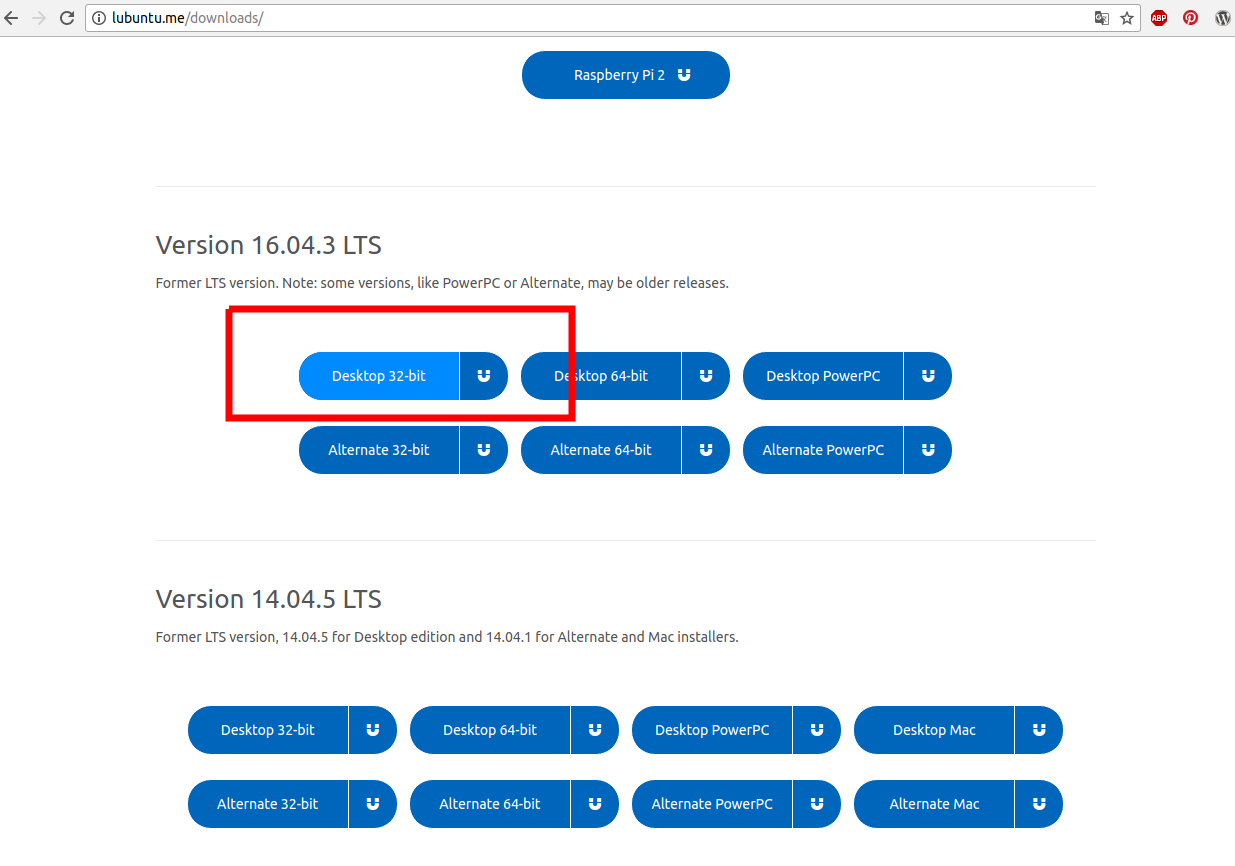
Task: Click the "Version 14.04.5 LTS" heading
Action: click(x=269, y=599)
